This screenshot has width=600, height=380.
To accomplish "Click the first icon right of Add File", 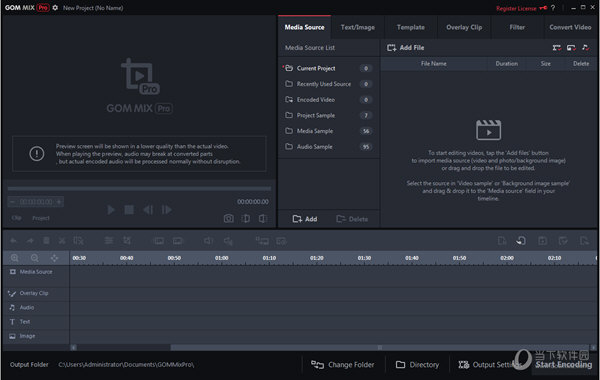I will (x=556, y=47).
